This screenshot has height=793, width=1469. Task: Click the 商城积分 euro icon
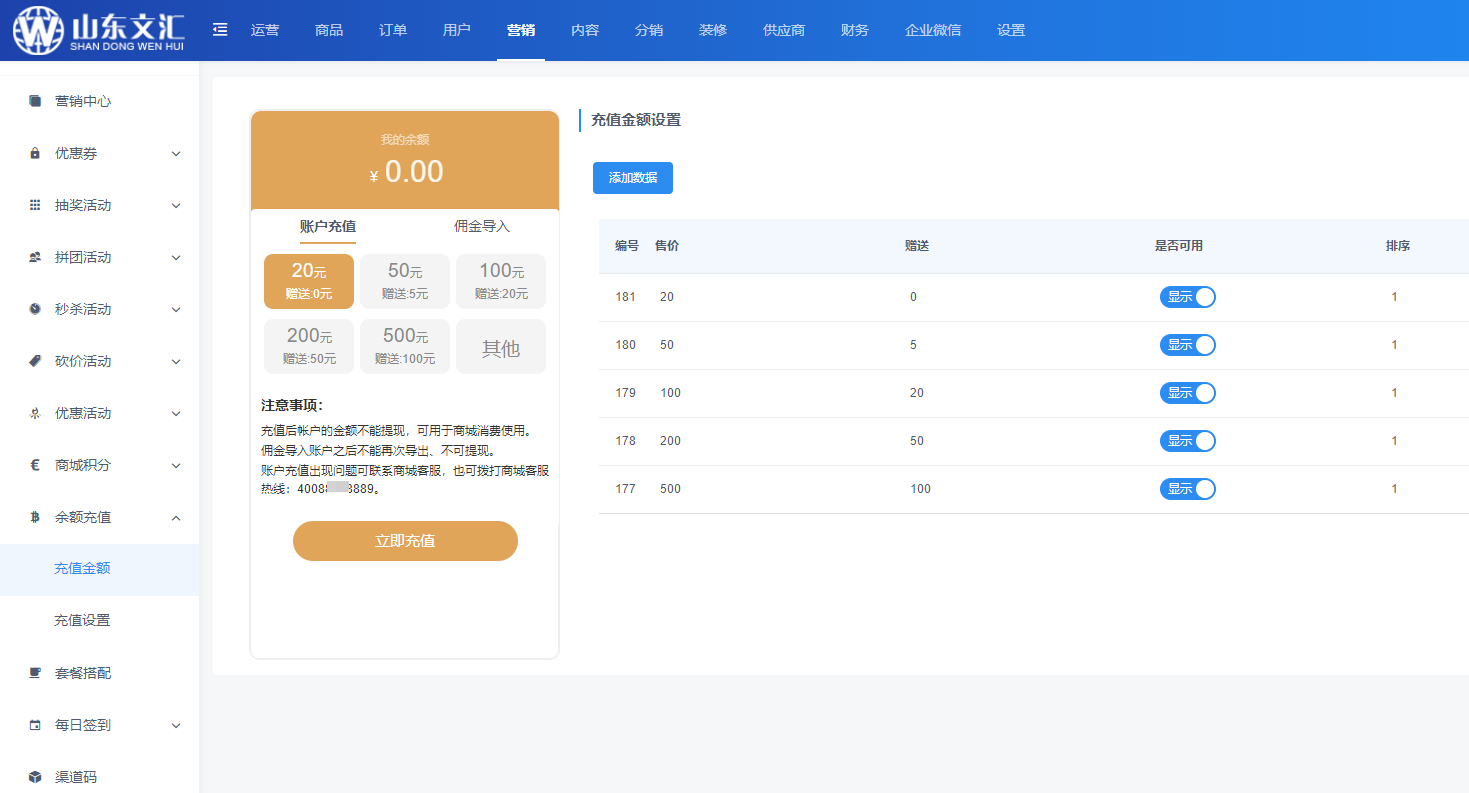[35, 465]
